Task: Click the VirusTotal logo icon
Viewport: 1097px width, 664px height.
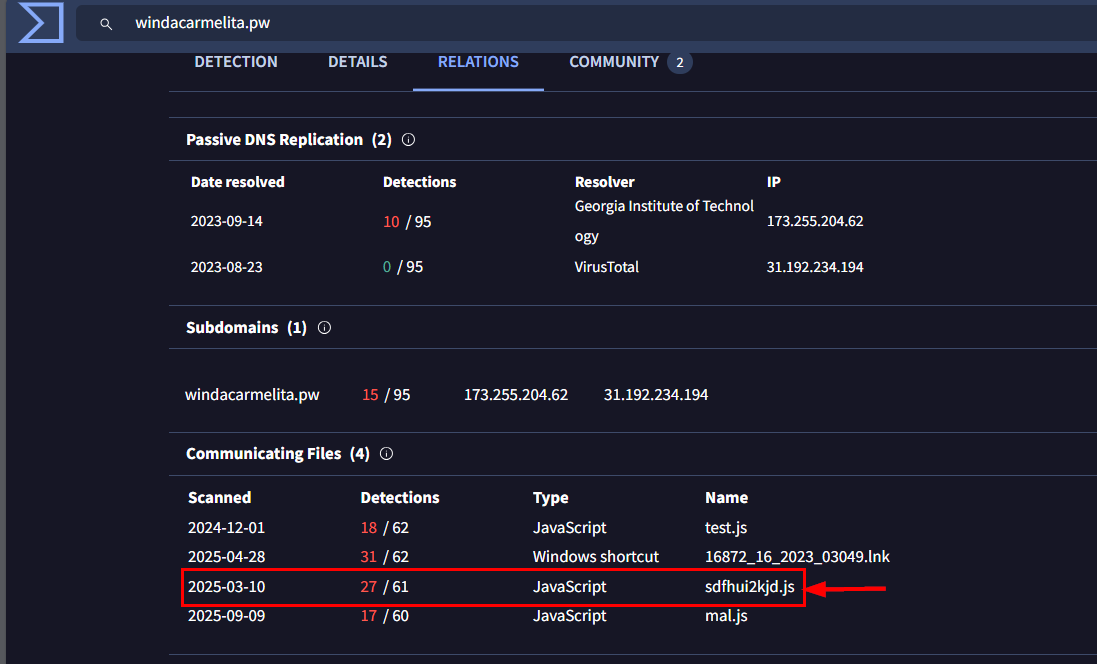Action: 40,23
